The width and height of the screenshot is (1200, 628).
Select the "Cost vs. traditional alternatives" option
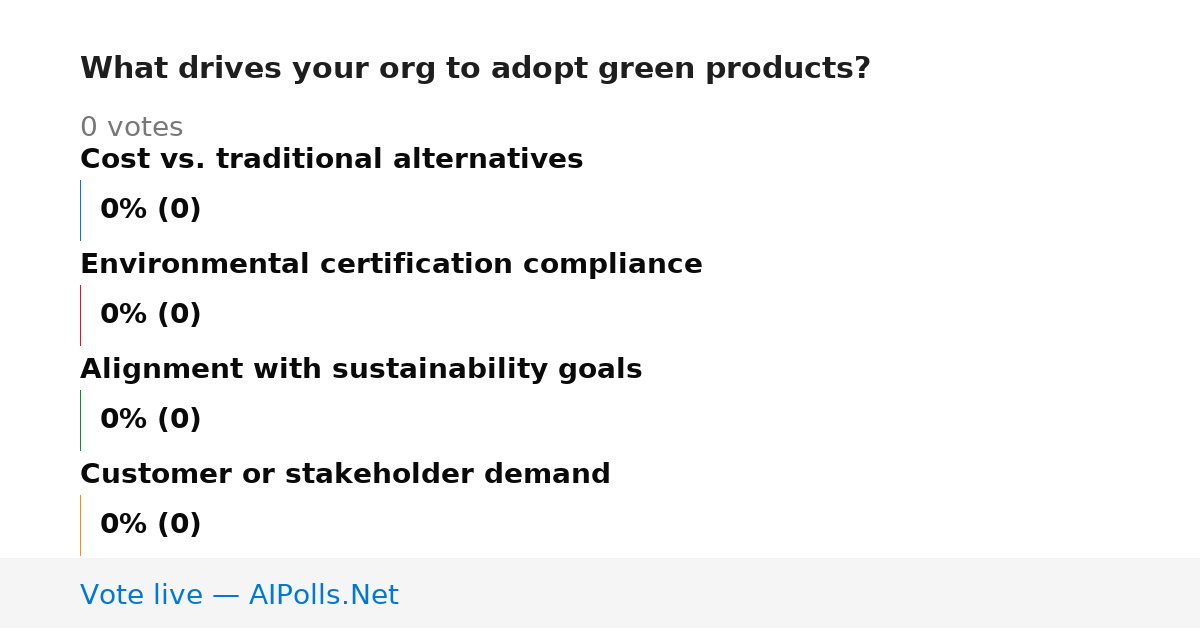click(331, 159)
